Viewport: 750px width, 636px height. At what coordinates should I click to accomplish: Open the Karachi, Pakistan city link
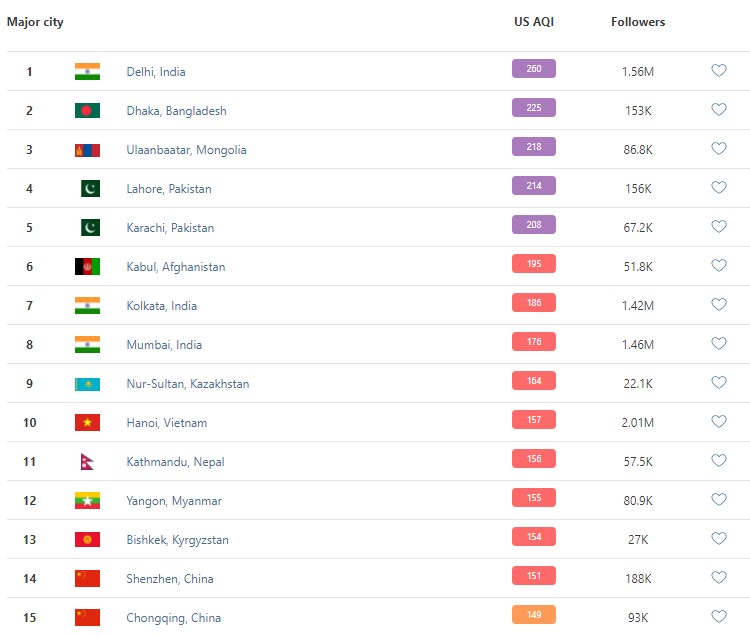(x=170, y=227)
